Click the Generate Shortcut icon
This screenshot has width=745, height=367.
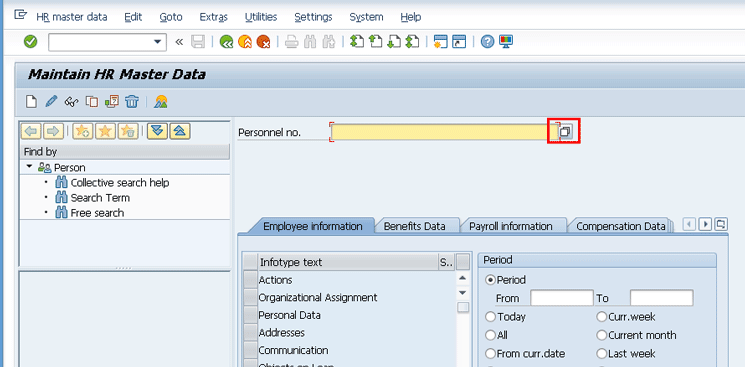tap(459, 42)
